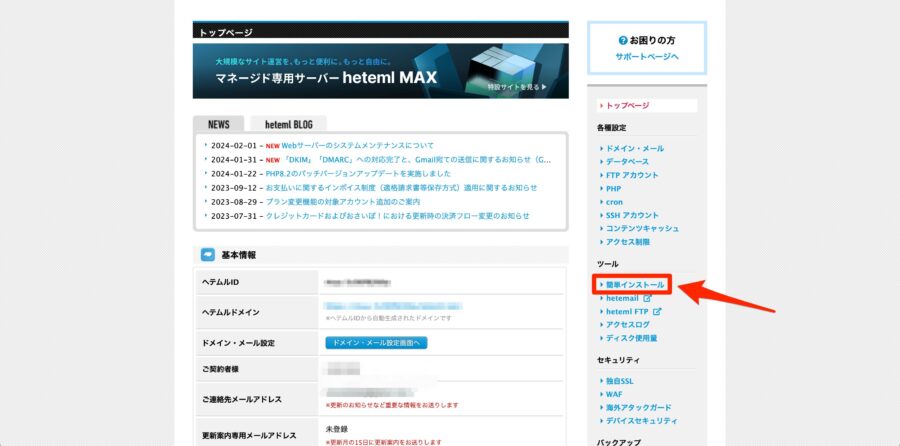The height and width of the screenshot is (446, 900).
Task: Open the トップページ sidebar item
Action: [627, 105]
